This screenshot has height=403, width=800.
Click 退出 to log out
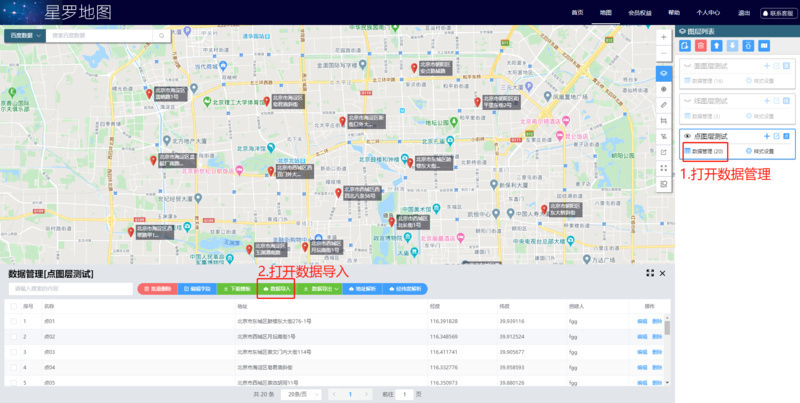tap(743, 13)
